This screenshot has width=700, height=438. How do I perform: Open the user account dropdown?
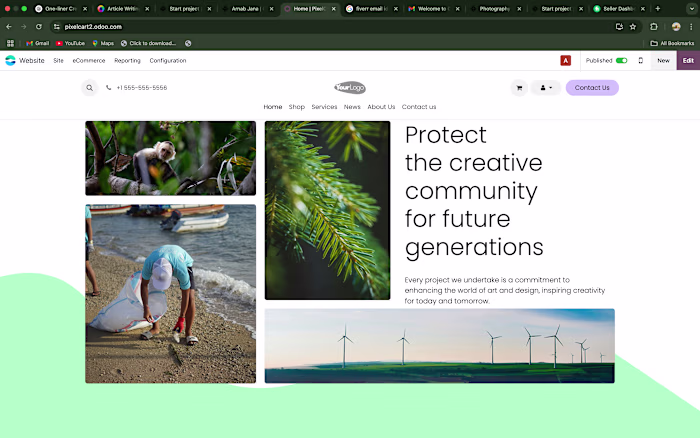[546, 88]
